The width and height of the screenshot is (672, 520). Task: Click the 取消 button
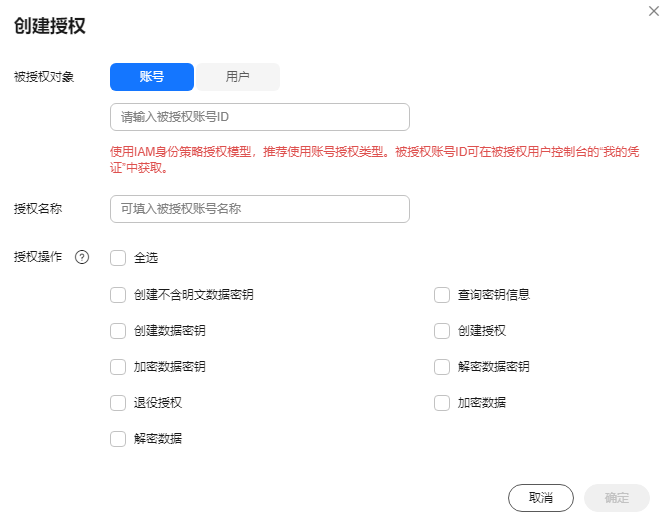541,498
